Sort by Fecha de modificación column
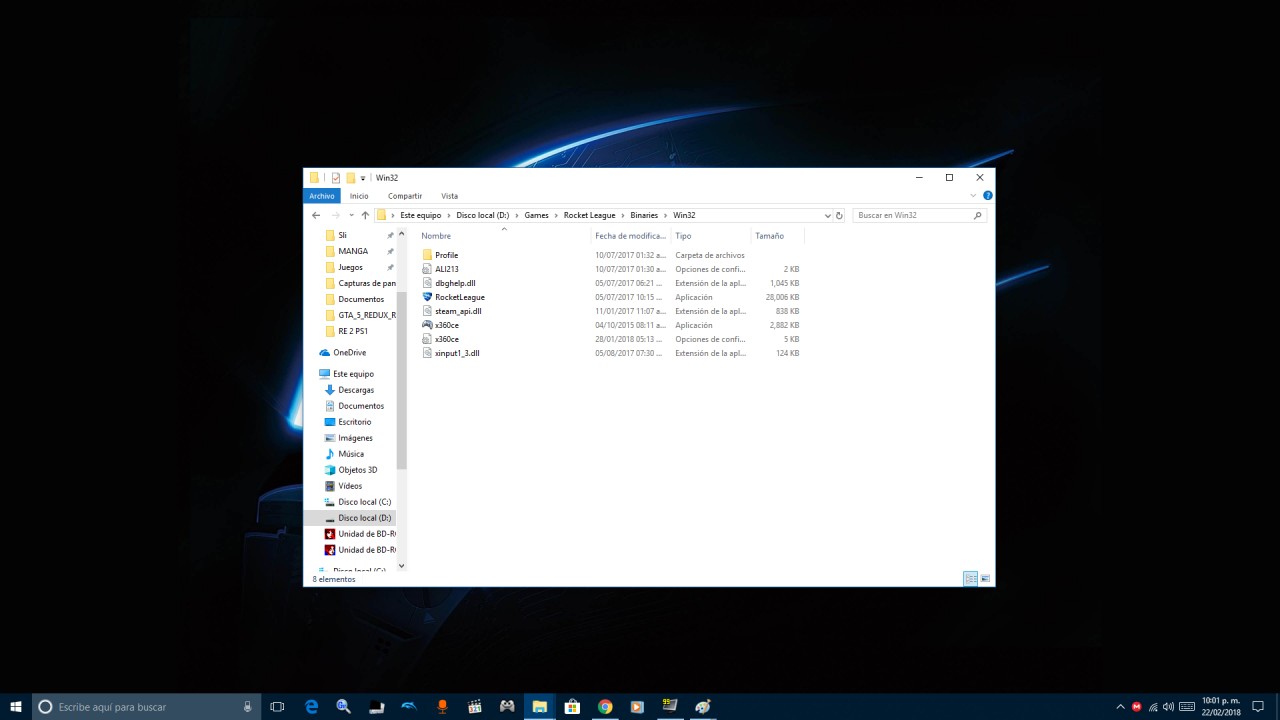This screenshot has height=720, width=1280. 630,236
